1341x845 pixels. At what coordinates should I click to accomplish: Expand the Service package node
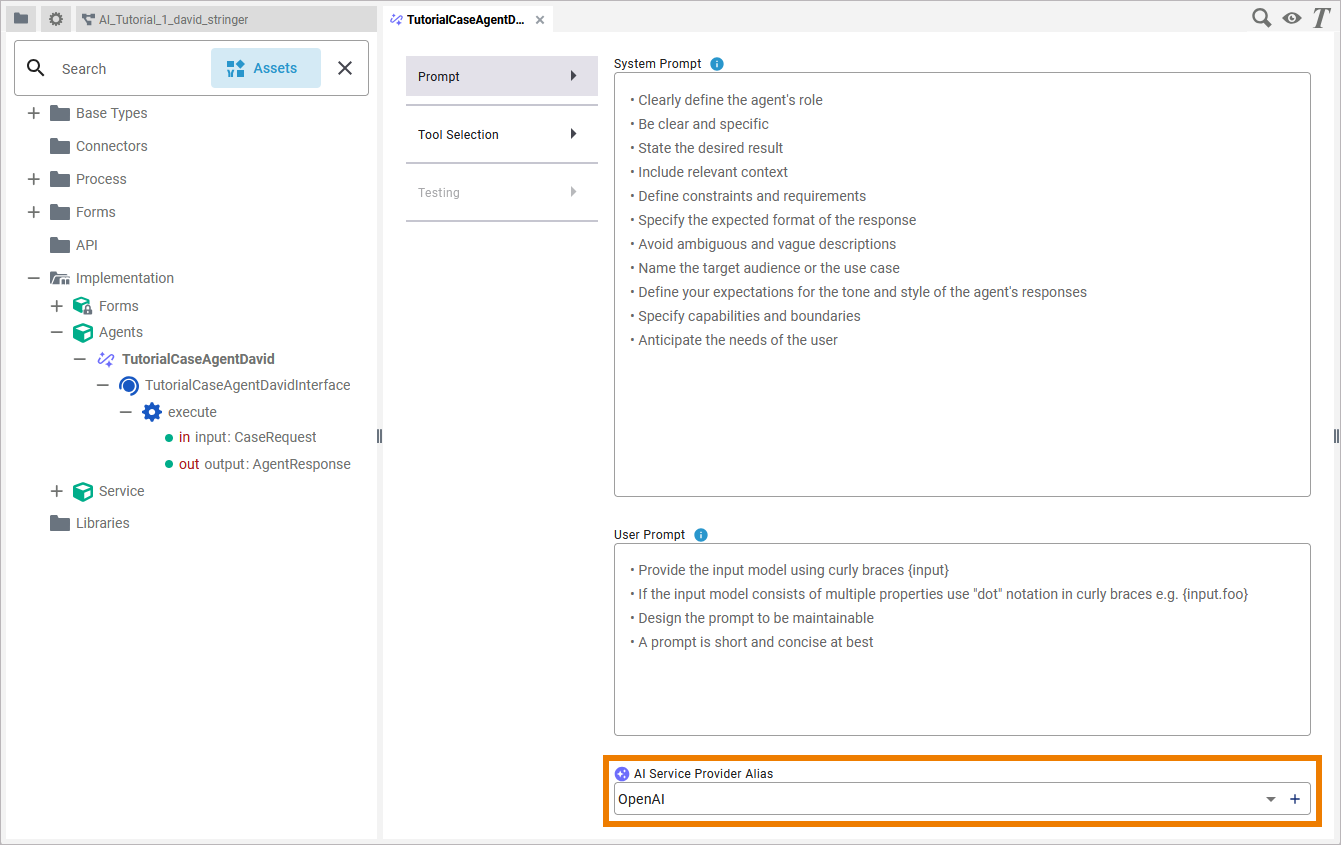57,491
